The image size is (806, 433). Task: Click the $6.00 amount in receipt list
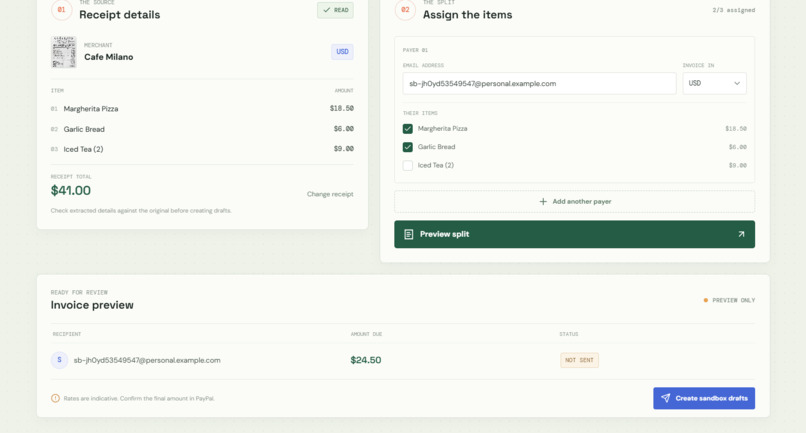click(x=343, y=129)
